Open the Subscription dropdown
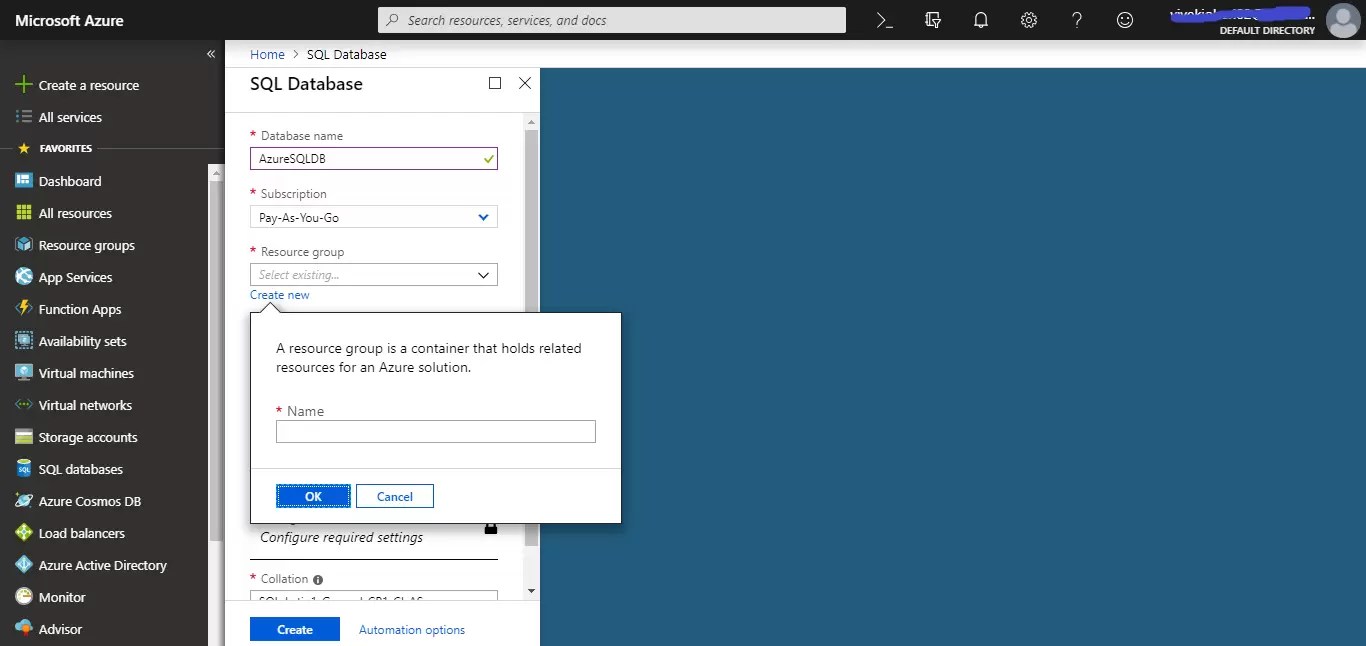The image size is (1366, 646). coord(373,217)
